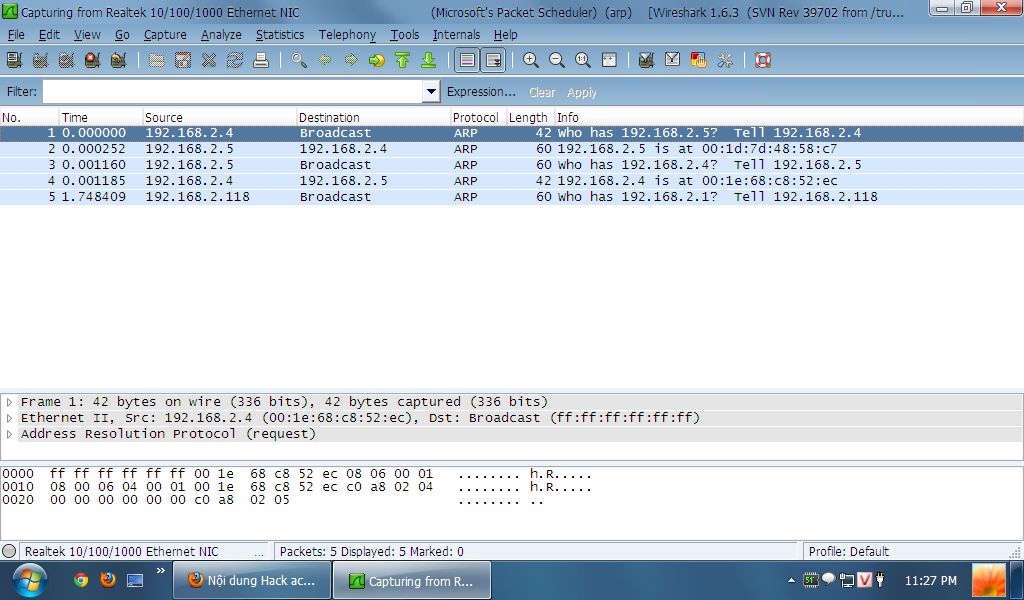Open the Statistics menu

(279, 34)
